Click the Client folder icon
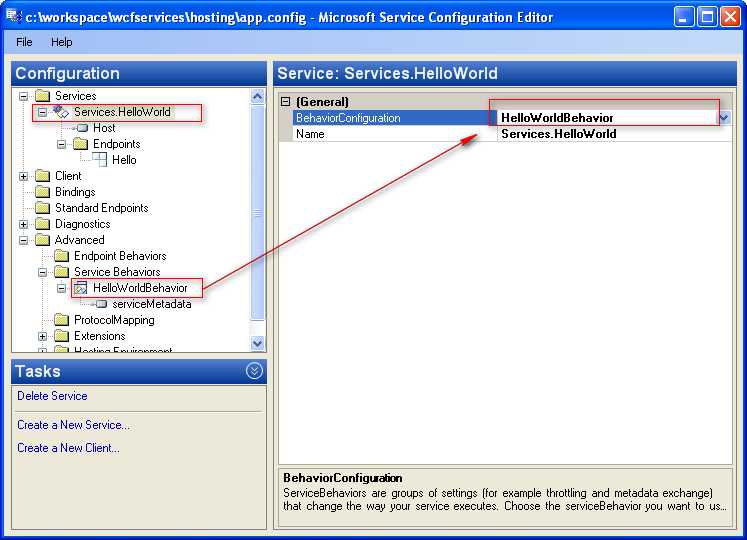The height and width of the screenshot is (540, 747). [x=42, y=176]
